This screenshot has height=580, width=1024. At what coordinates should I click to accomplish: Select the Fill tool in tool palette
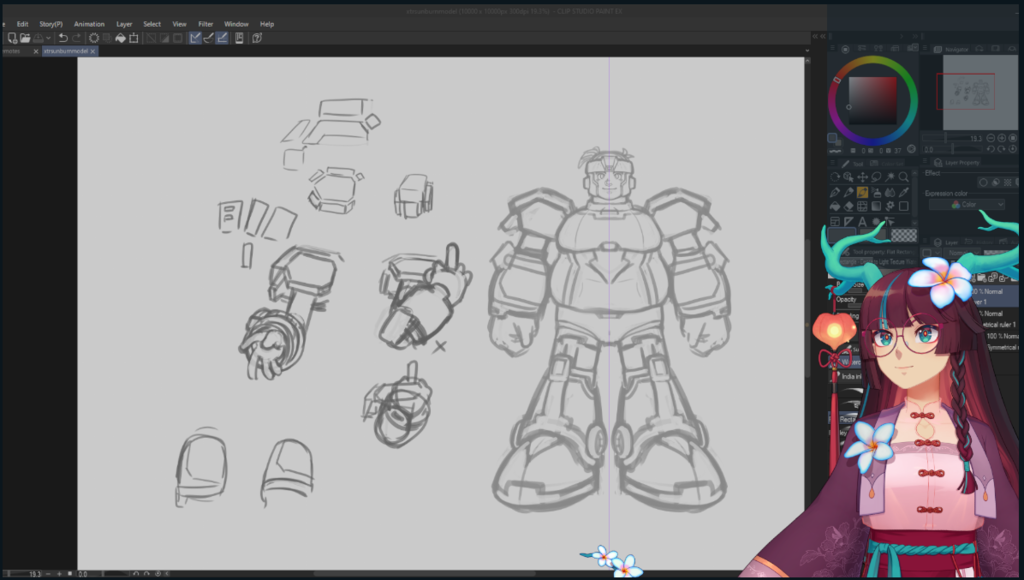835,206
